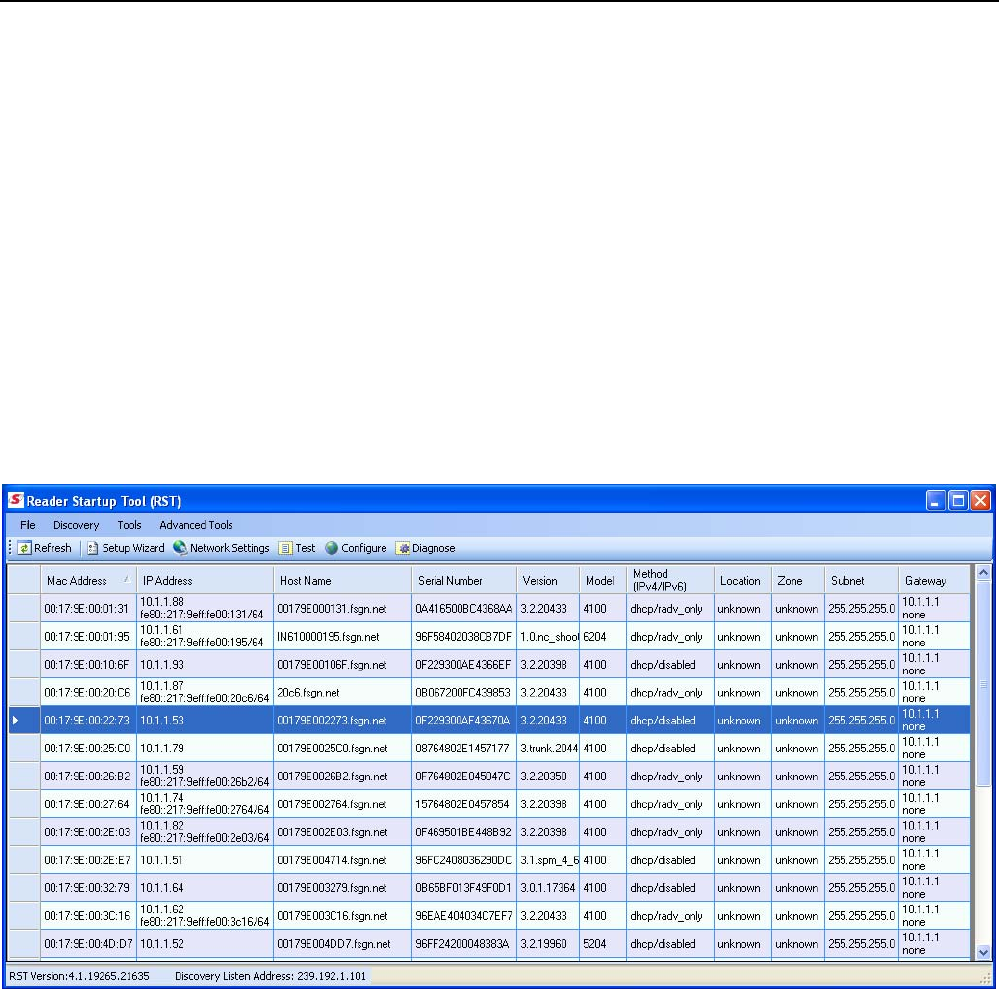The height and width of the screenshot is (989, 999).
Task: Launch the Test tool
Action: click(297, 548)
